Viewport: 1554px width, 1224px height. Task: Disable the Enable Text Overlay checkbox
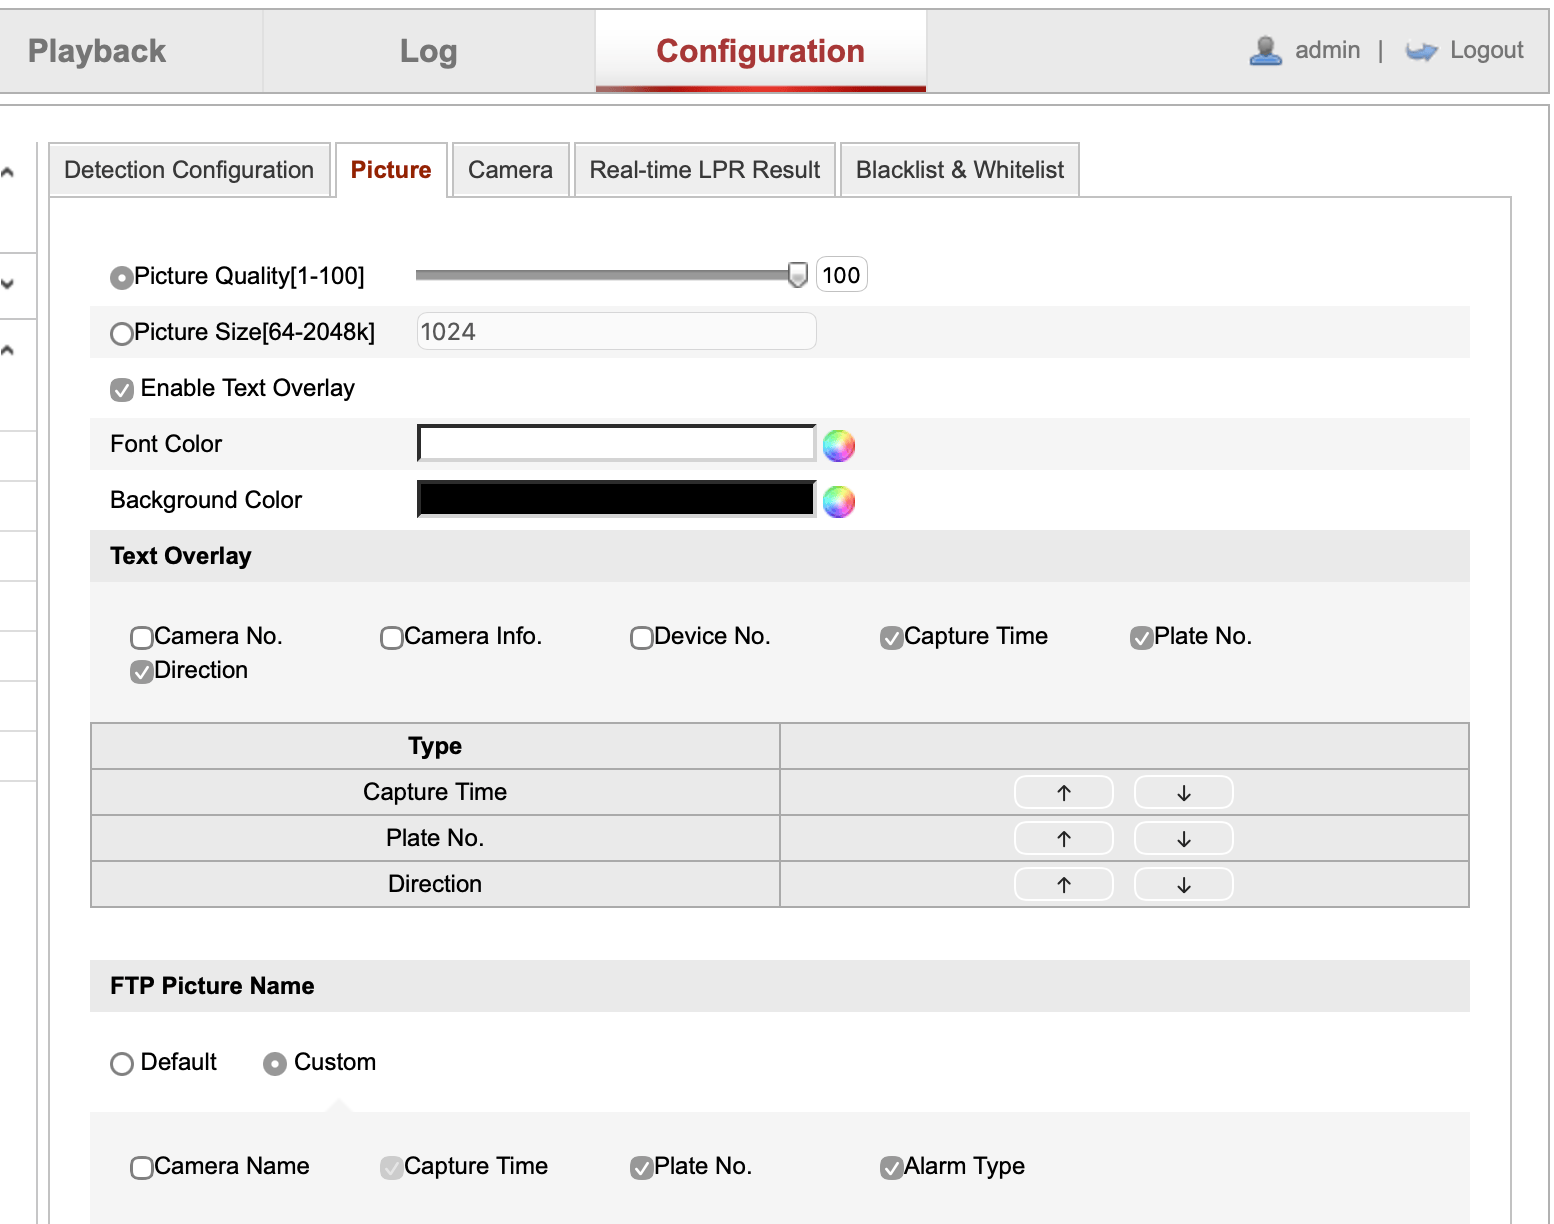pos(121,389)
